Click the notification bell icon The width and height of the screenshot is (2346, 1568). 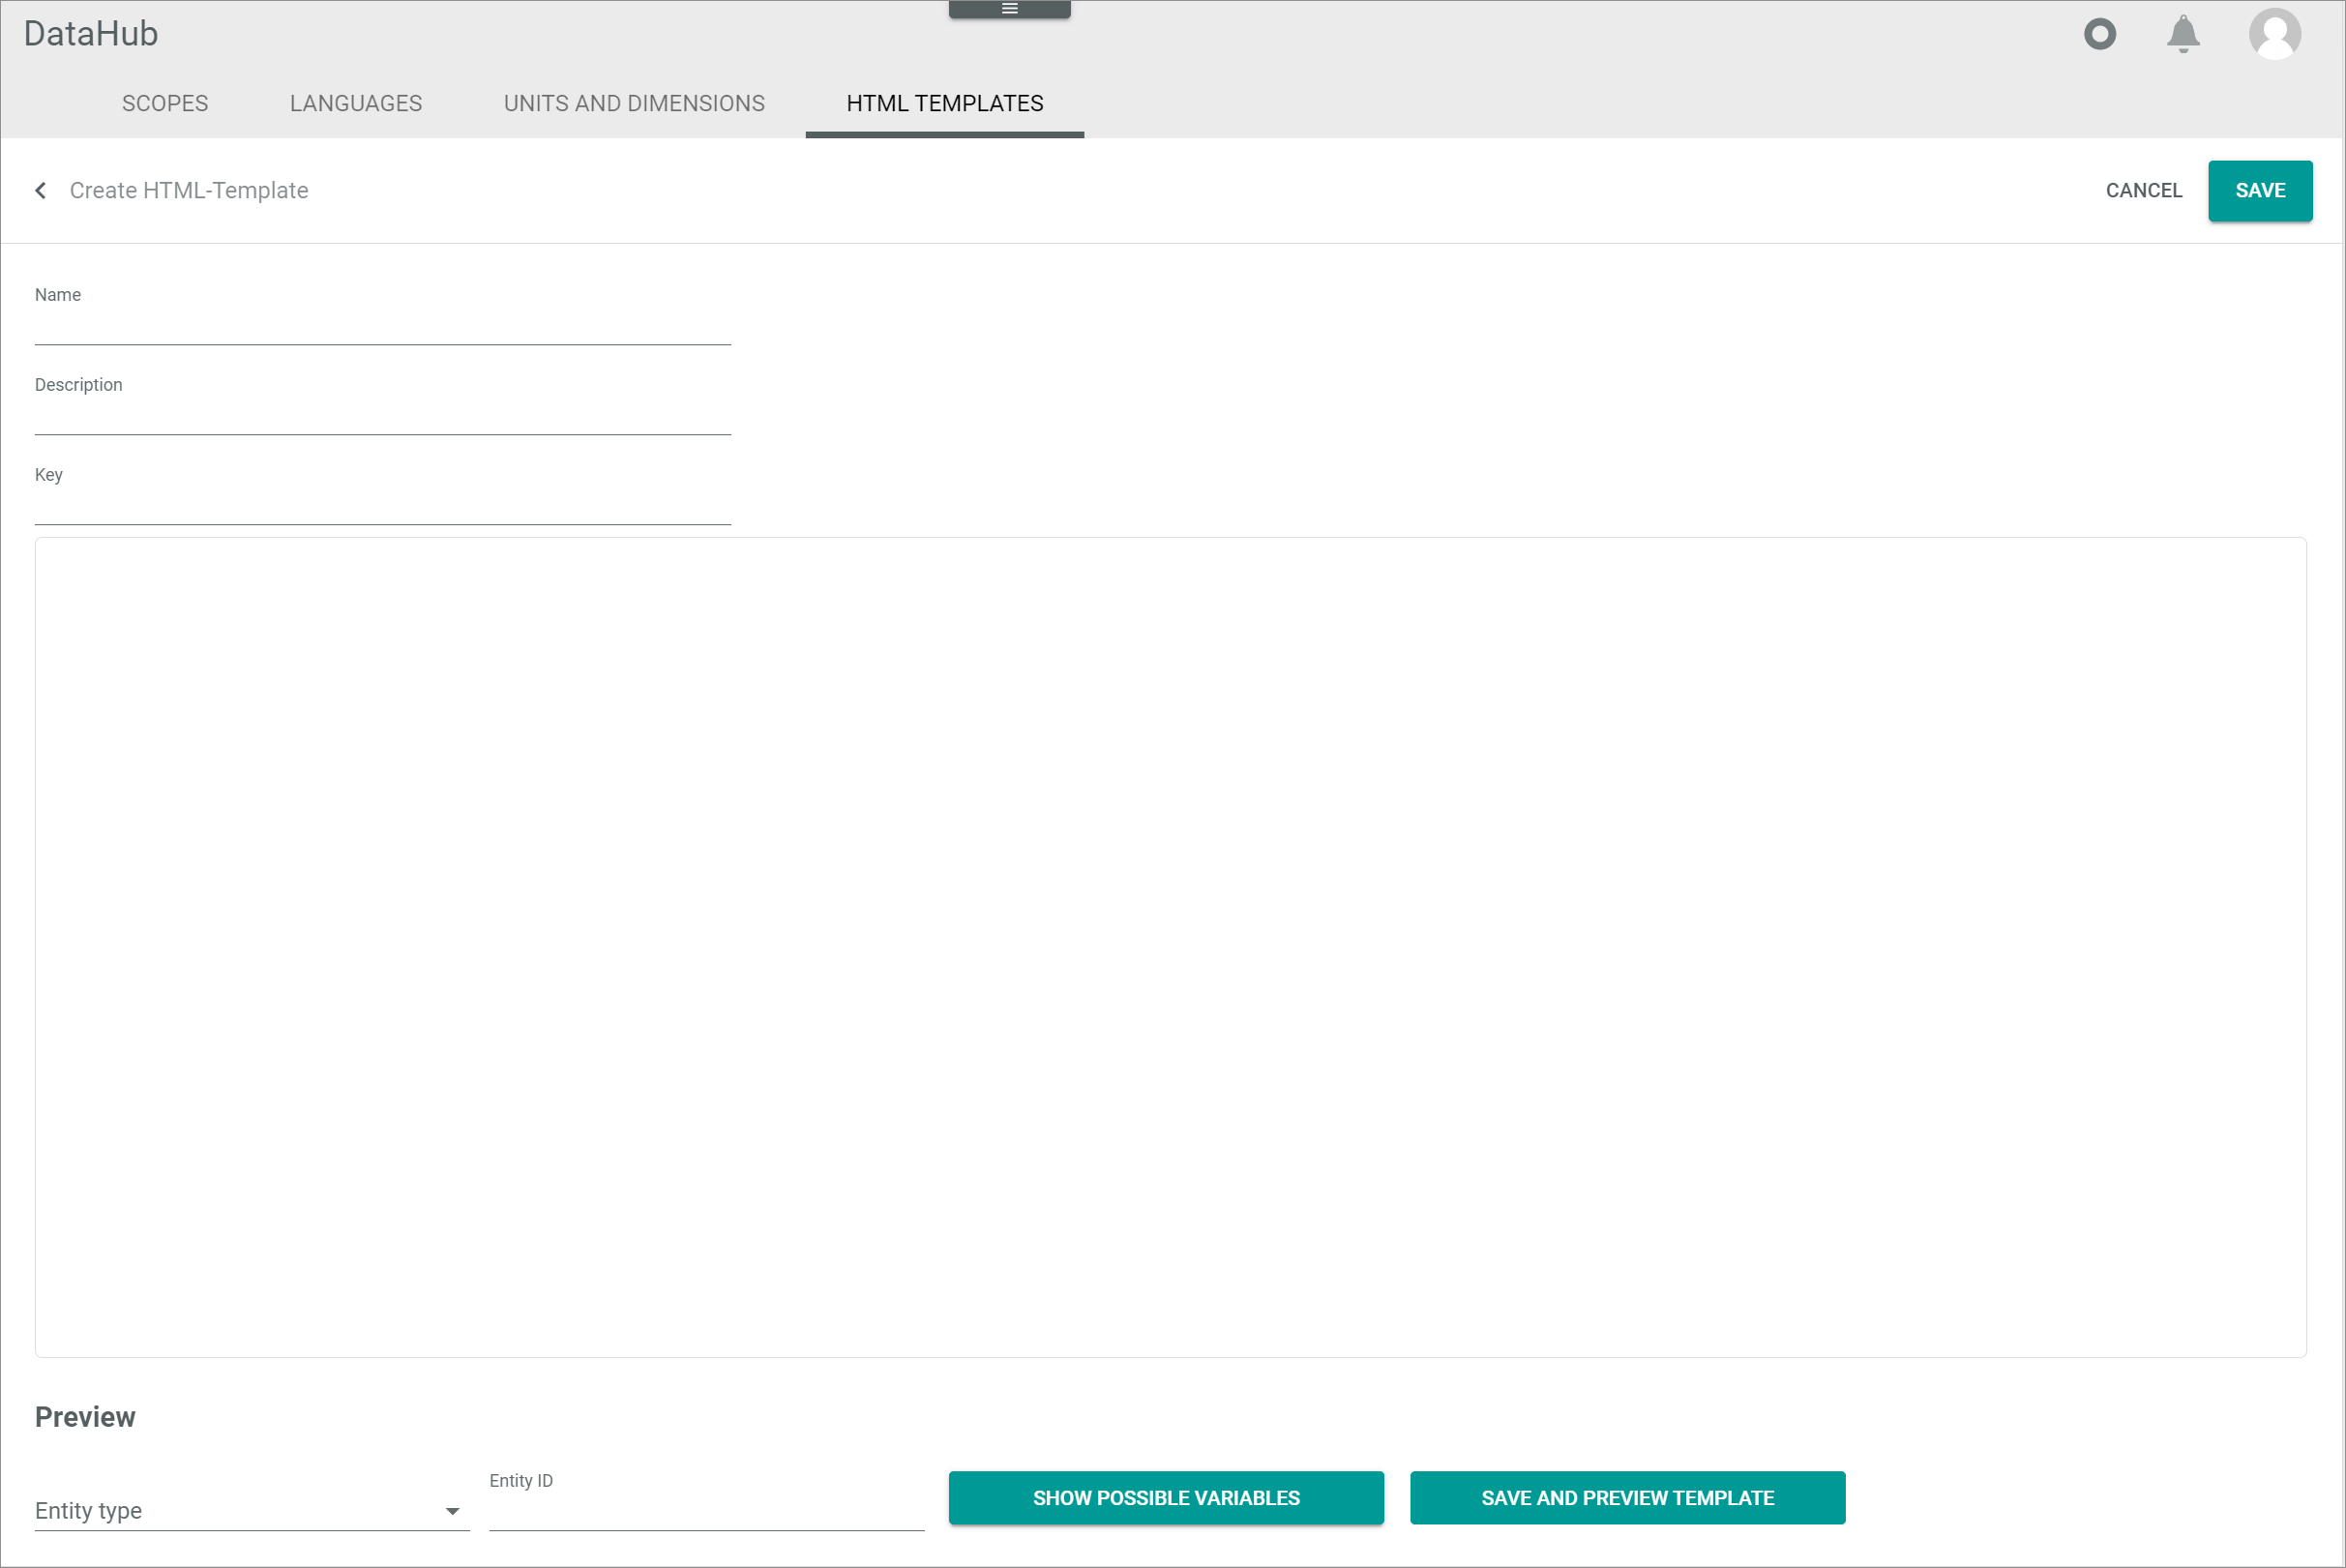pyautogui.click(x=2185, y=33)
